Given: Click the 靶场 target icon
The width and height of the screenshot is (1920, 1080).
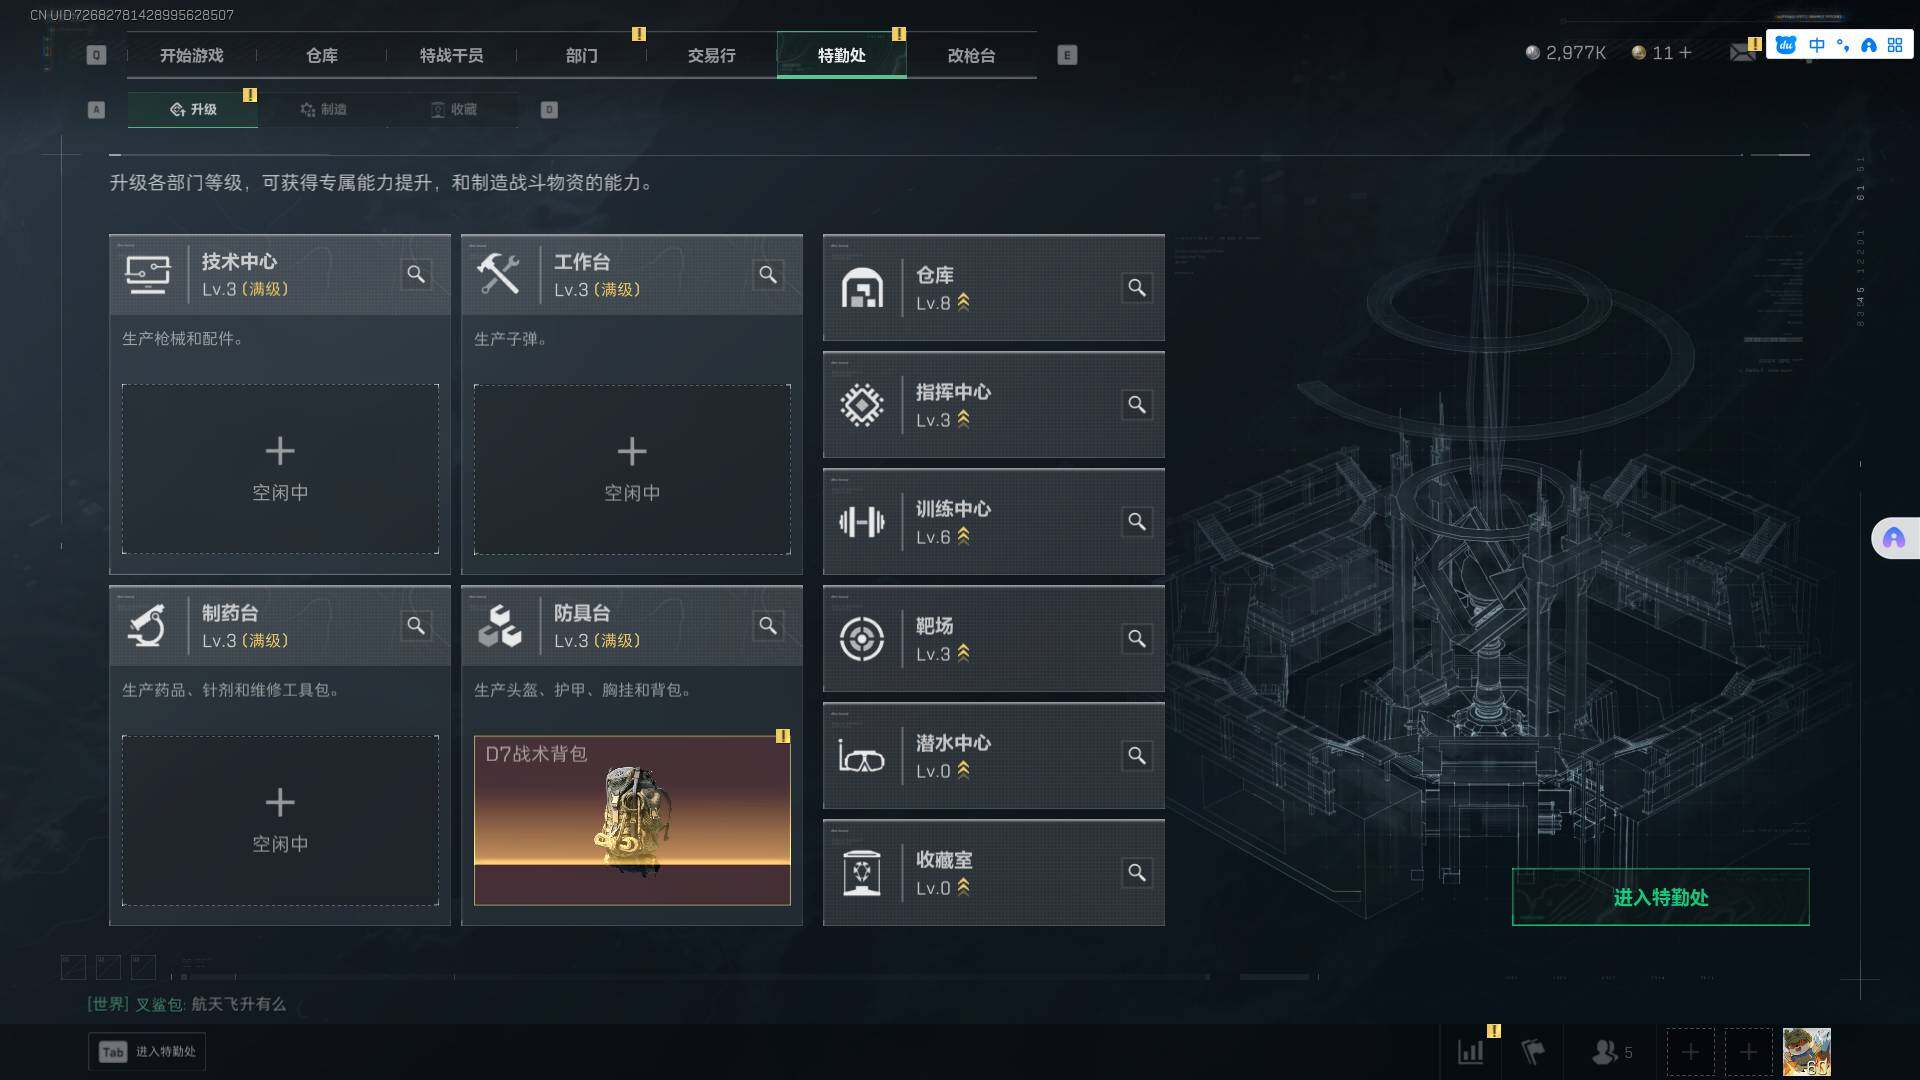Looking at the screenshot, I should [862, 639].
